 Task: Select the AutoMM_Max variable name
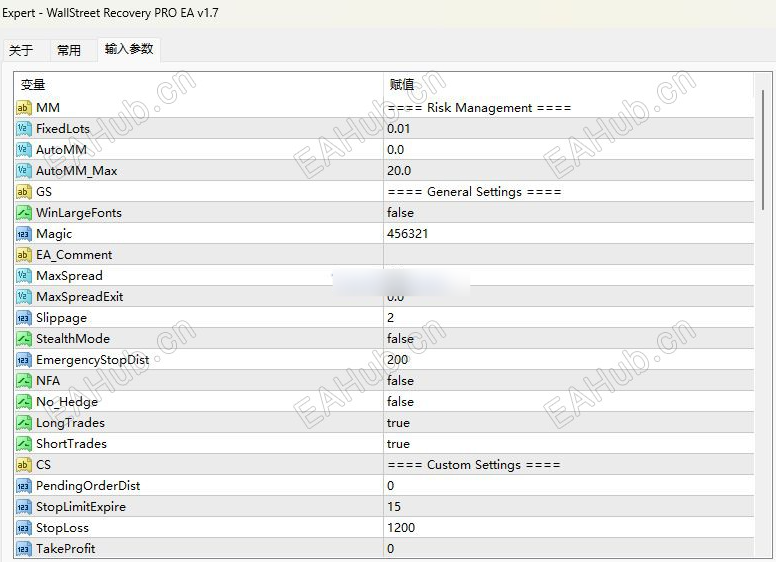(x=77, y=171)
